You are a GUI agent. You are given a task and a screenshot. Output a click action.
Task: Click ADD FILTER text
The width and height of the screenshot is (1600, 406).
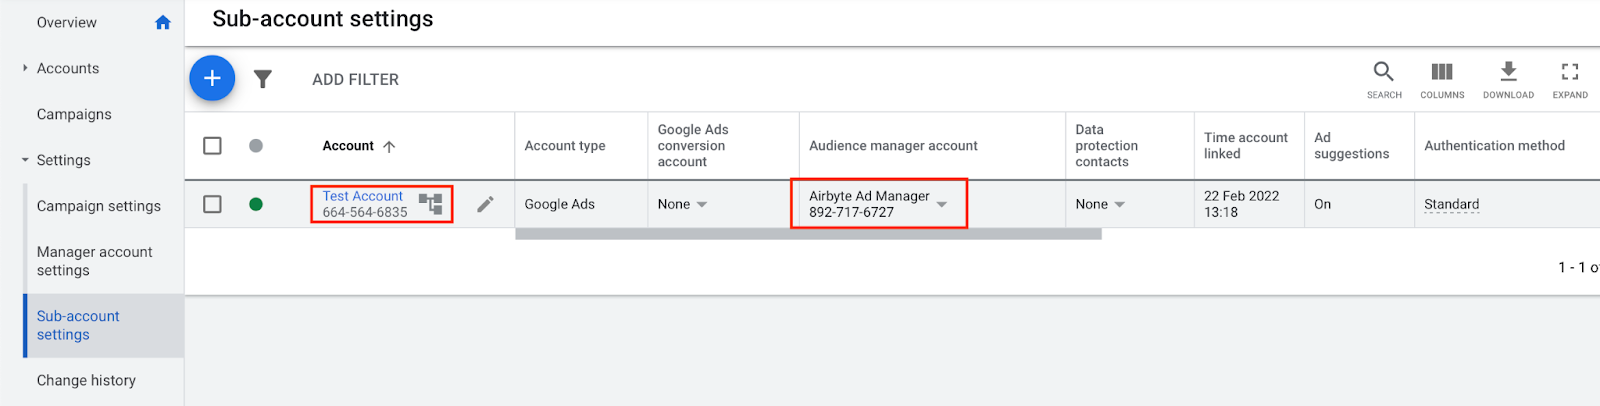tap(355, 79)
